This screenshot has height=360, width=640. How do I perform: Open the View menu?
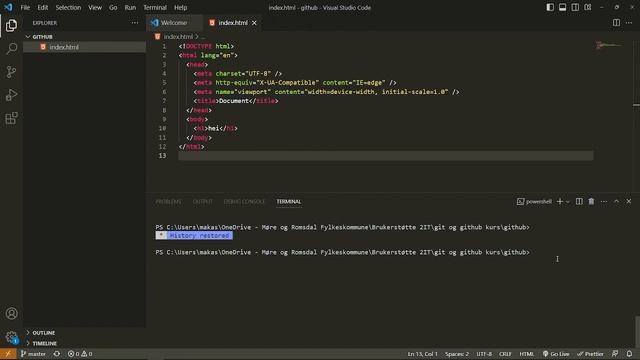pos(95,7)
